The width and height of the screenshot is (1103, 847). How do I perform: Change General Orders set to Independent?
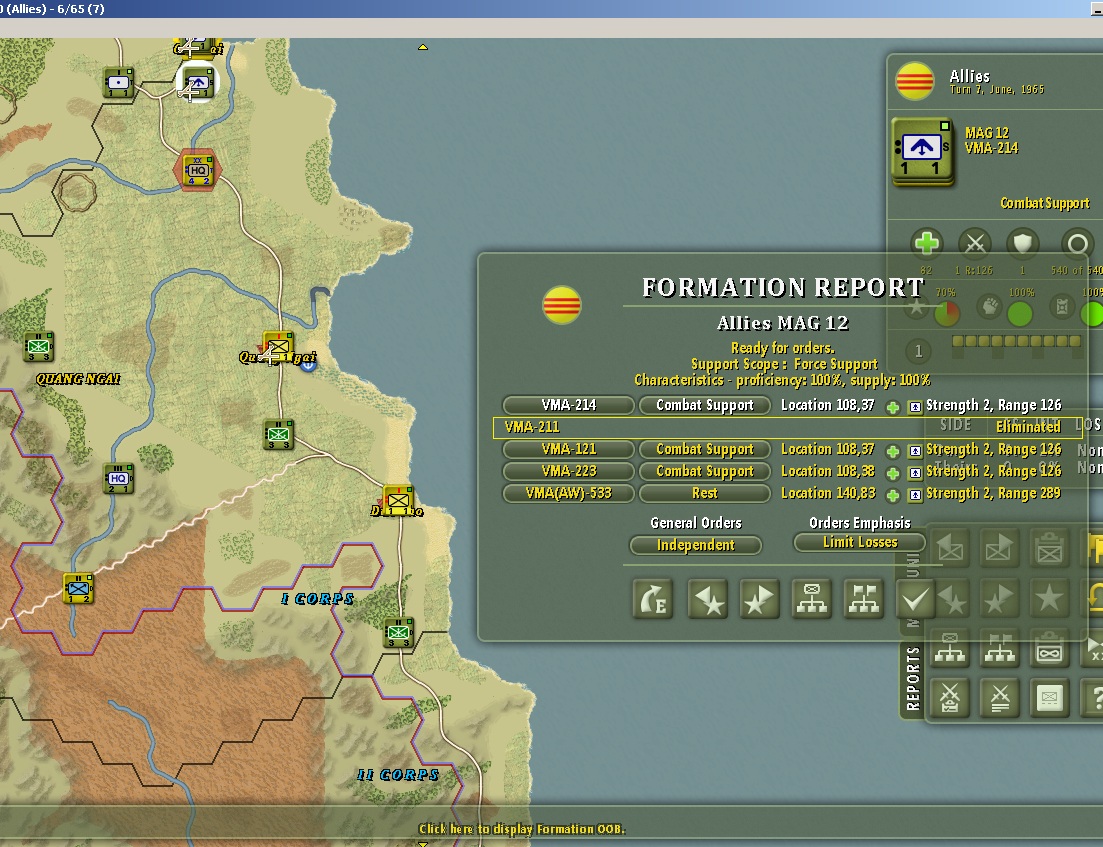point(695,545)
